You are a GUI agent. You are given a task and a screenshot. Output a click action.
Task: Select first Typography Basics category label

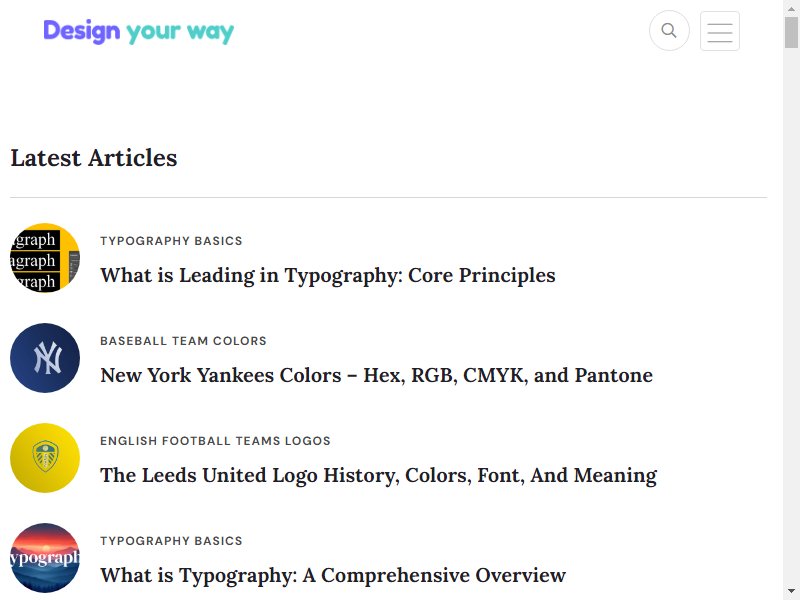pyautogui.click(x=171, y=241)
